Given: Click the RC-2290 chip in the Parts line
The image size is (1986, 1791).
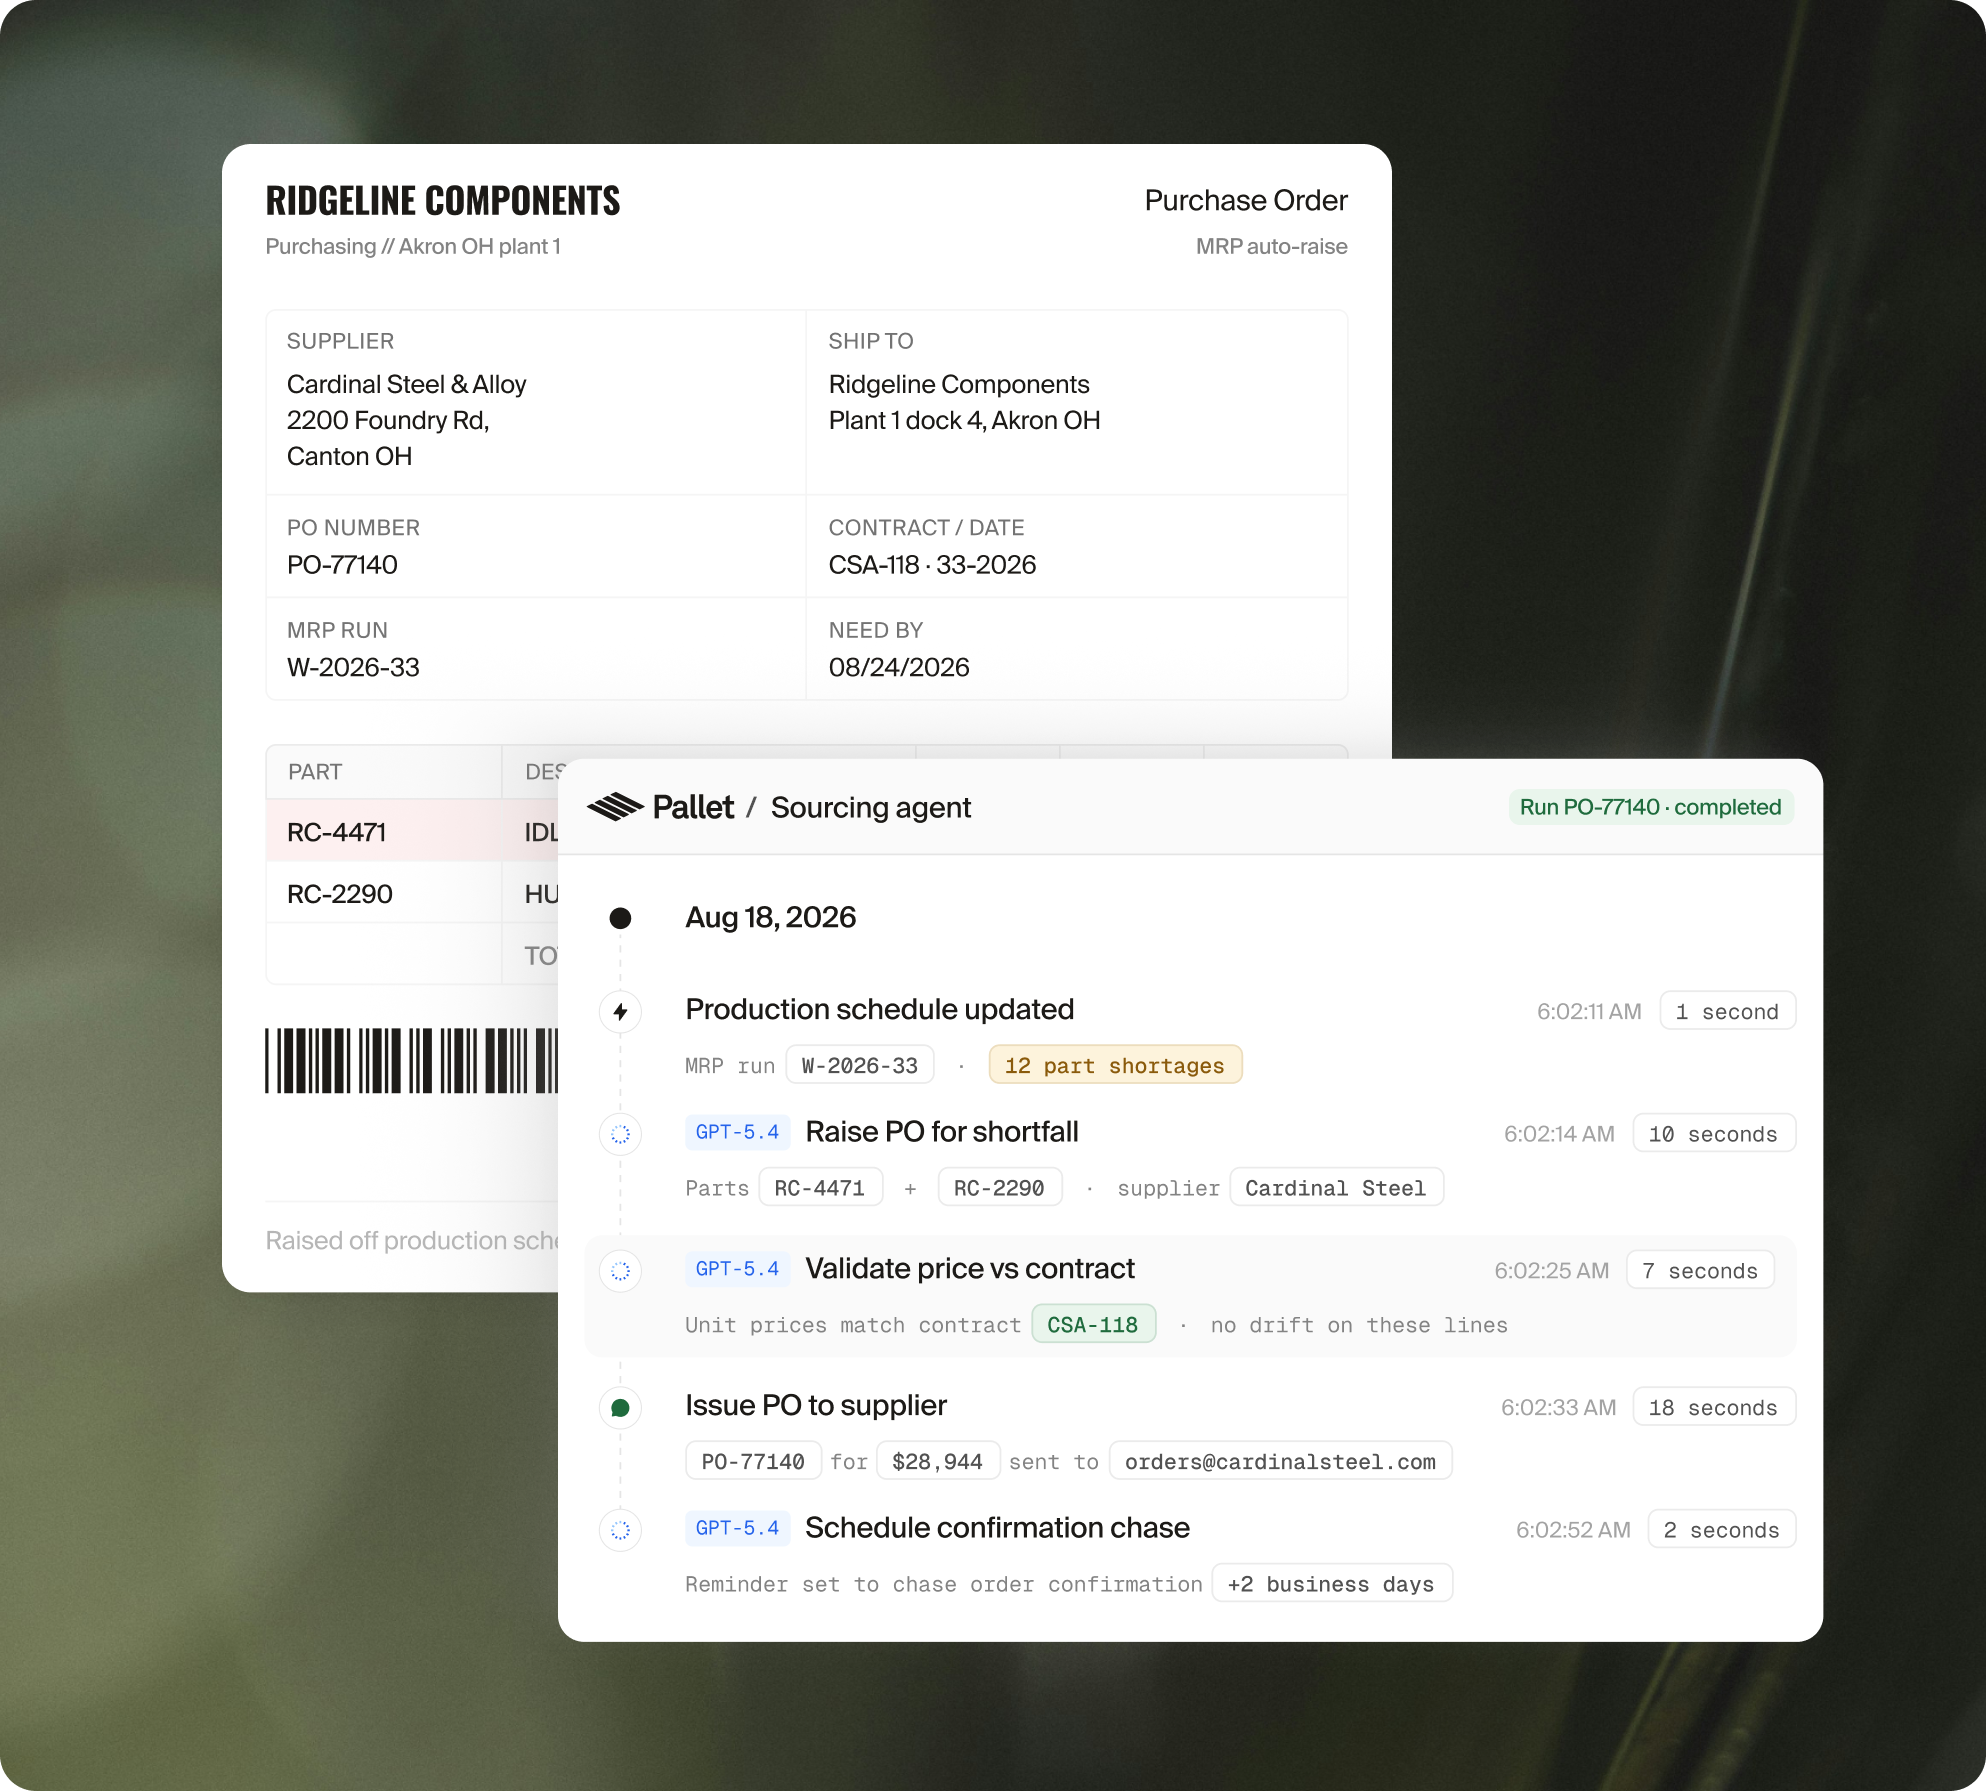Looking at the screenshot, I should tap(999, 1188).
